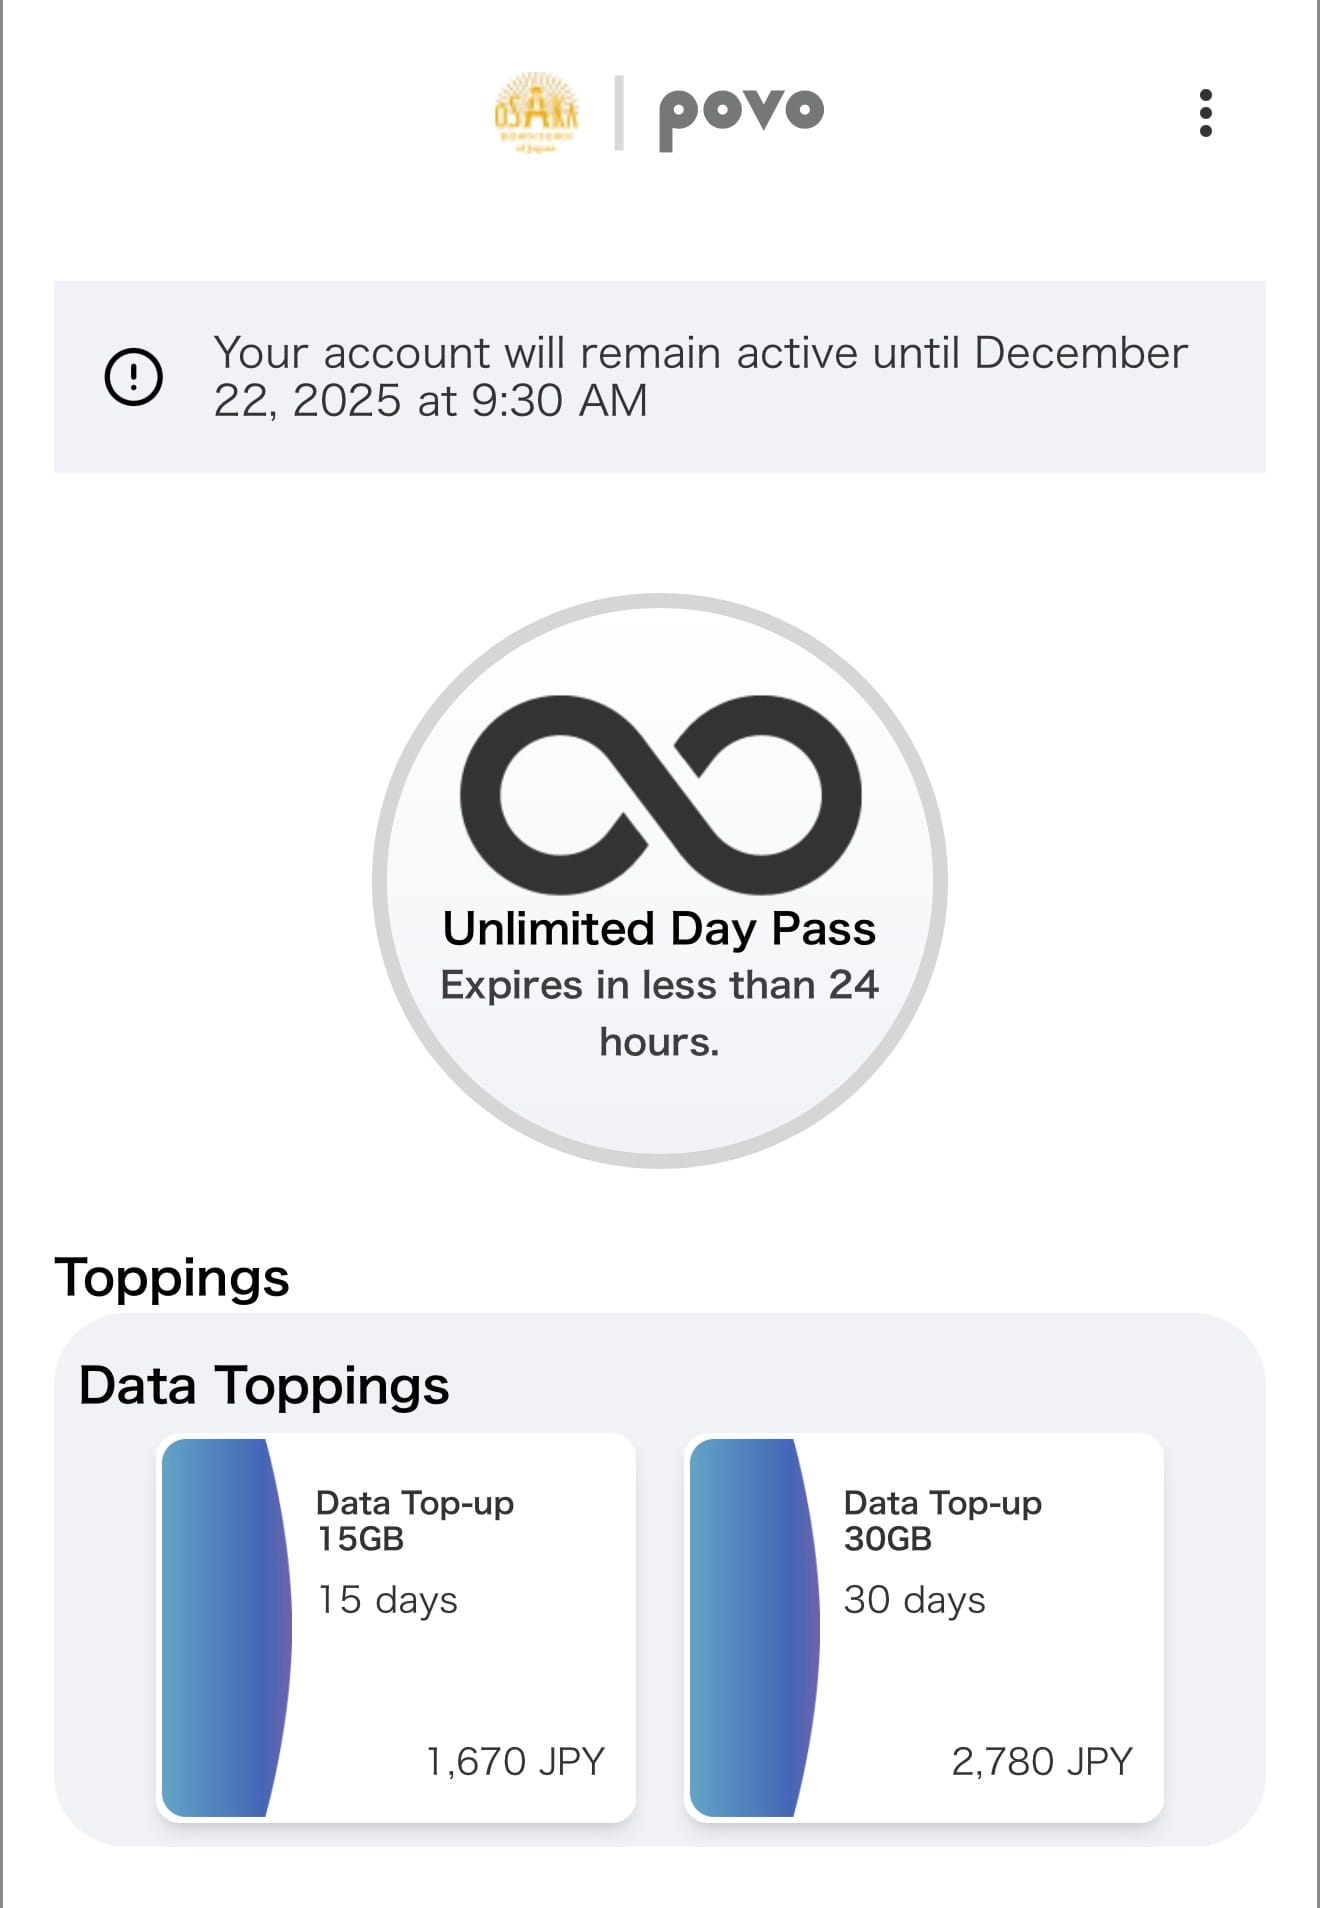Click the divider between Osaka and povo logos
1320x1908 pixels.
click(619, 113)
